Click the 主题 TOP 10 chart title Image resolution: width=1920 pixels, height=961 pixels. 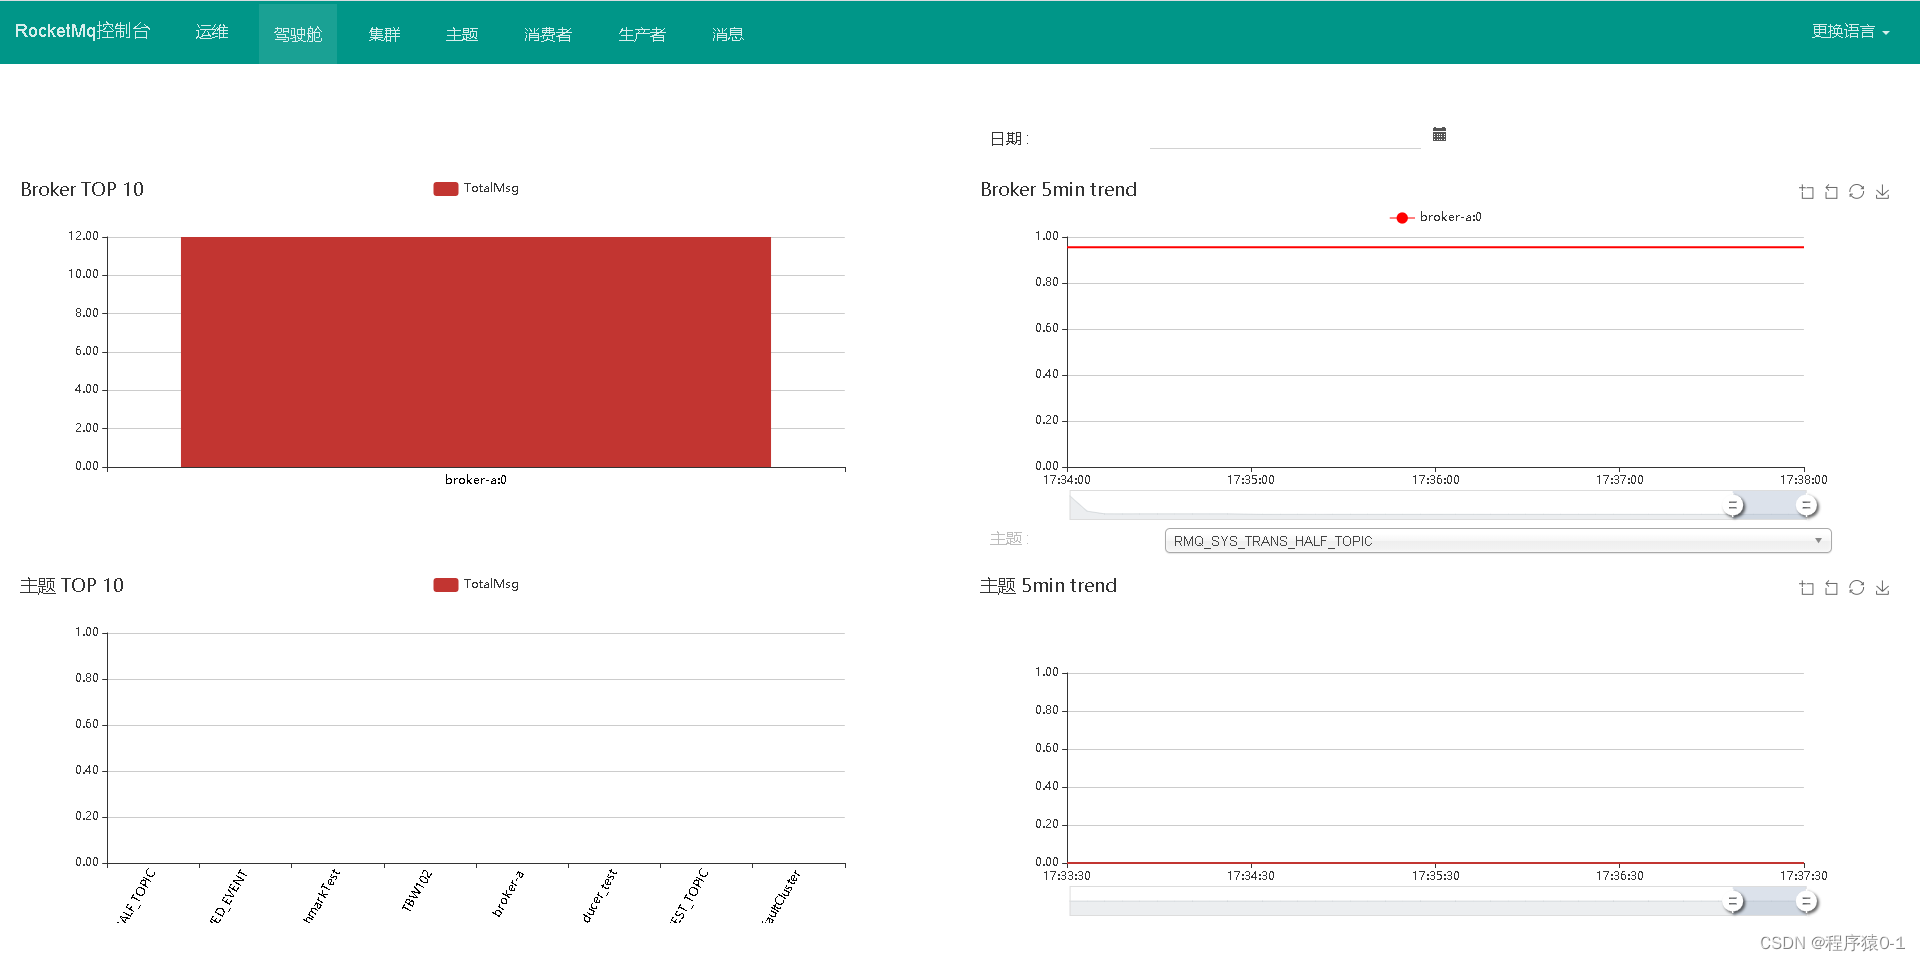pos(72,586)
